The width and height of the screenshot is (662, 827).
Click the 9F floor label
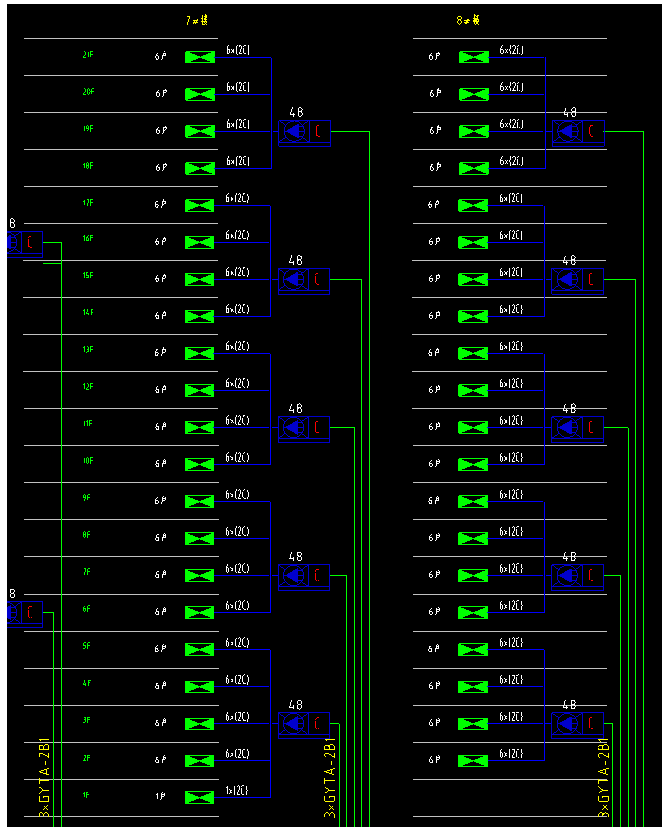(x=88, y=498)
